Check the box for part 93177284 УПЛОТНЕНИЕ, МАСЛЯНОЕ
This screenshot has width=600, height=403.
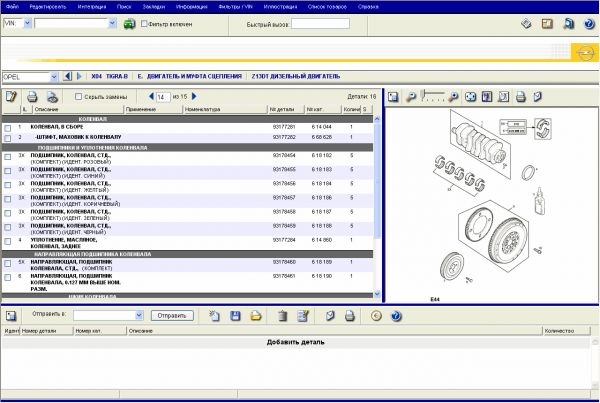pos(8,241)
